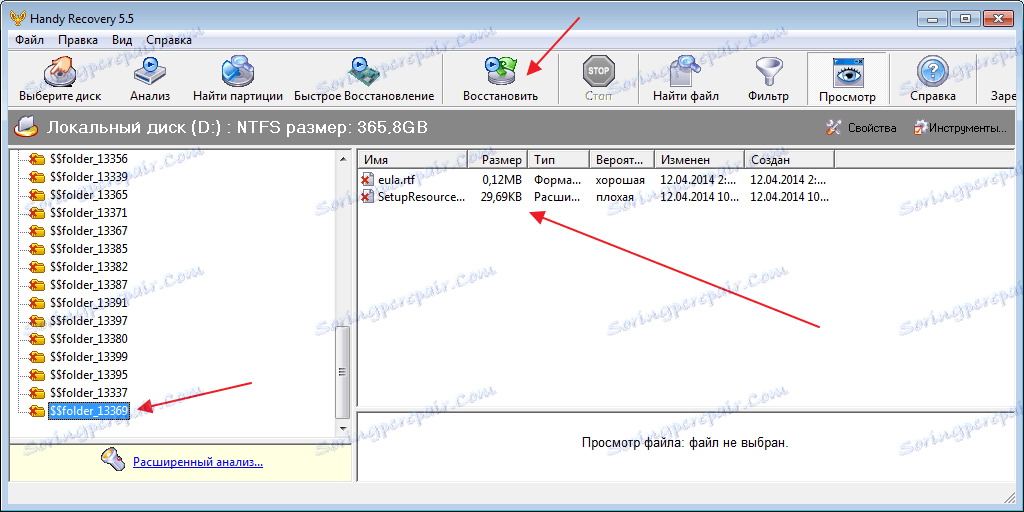The width and height of the screenshot is (1024, 512).
Task: Click folder tree scrollbar up arrow
Action: pos(343,158)
